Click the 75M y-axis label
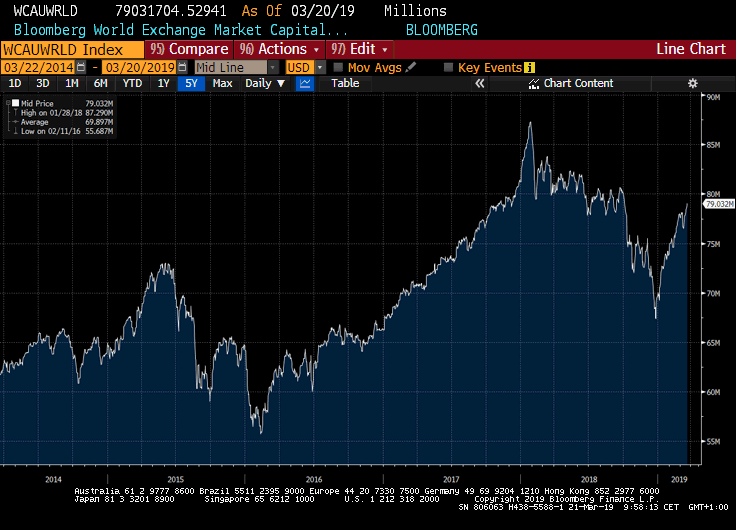This screenshot has height=530, width=736. (x=713, y=244)
